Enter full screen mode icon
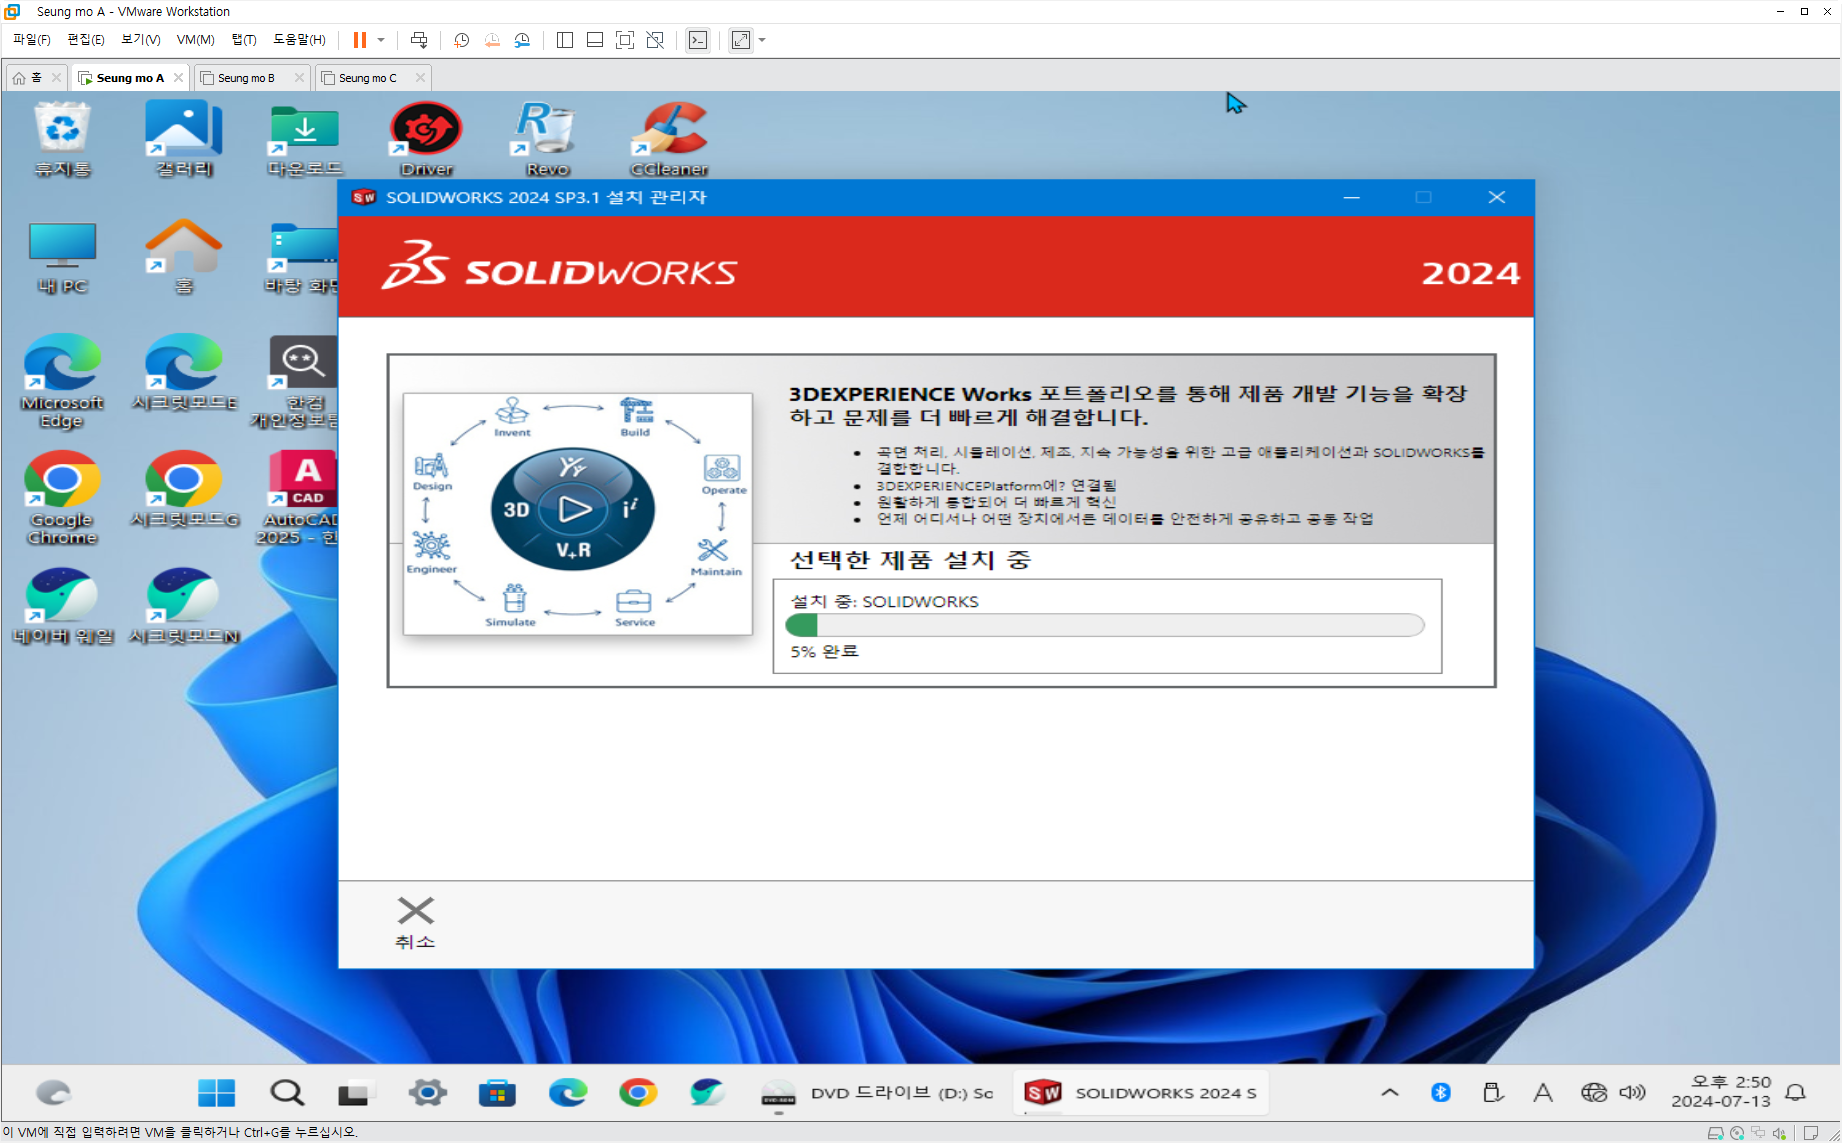Viewport: 1842px width, 1143px height. (625, 40)
